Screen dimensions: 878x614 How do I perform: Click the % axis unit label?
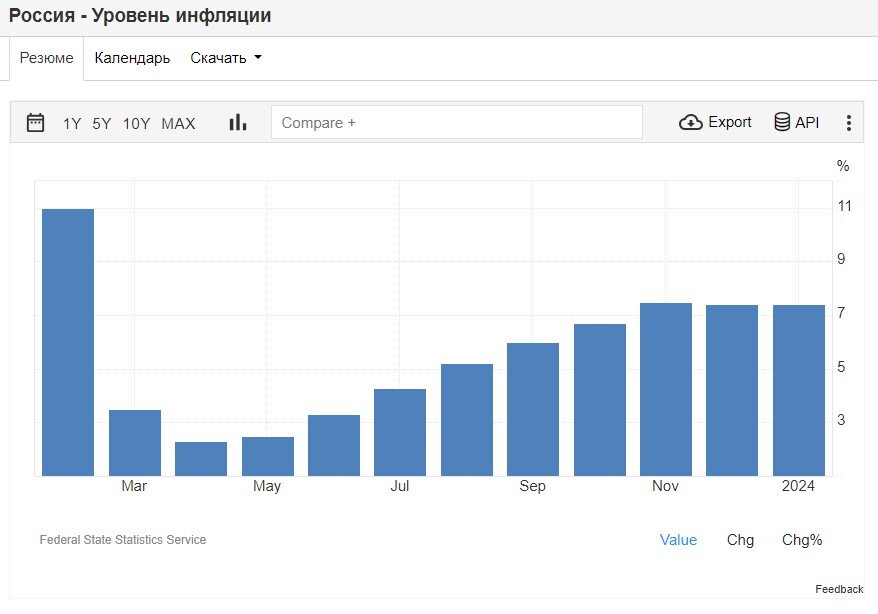click(x=843, y=166)
